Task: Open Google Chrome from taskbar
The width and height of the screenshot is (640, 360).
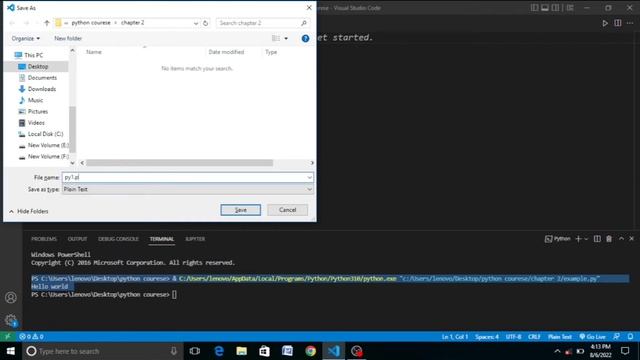Action: pyautogui.click(x=310, y=351)
